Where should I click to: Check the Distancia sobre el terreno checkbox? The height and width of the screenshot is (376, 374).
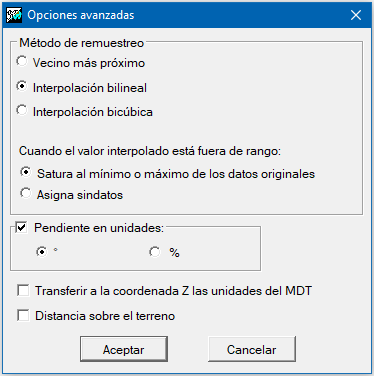click(23, 315)
